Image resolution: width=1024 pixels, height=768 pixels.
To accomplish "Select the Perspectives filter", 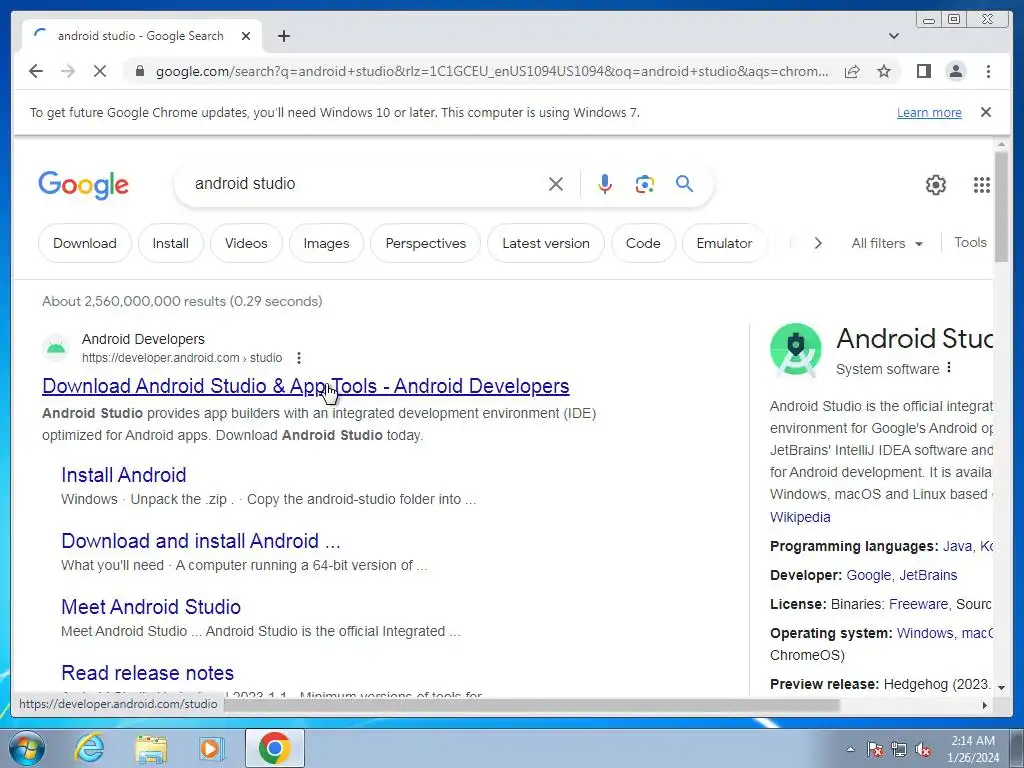I will point(426,243).
